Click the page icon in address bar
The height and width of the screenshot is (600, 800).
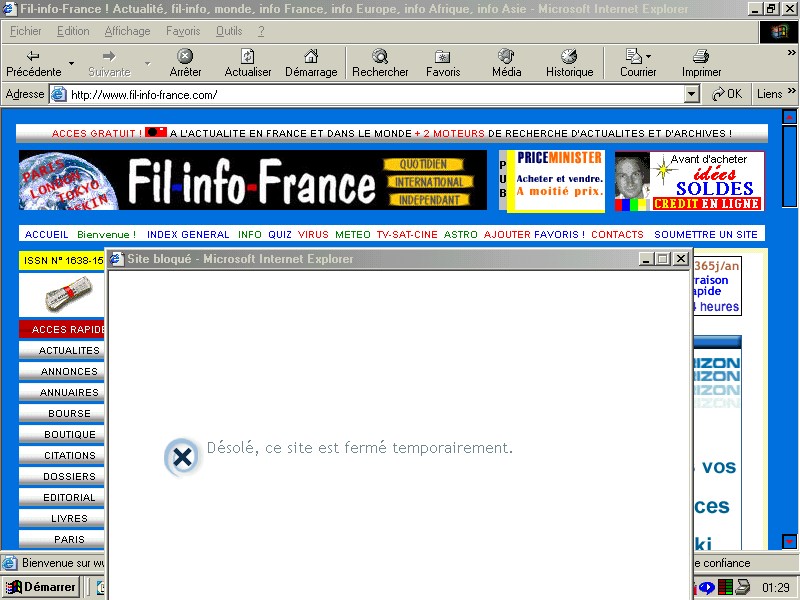click(x=59, y=94)
